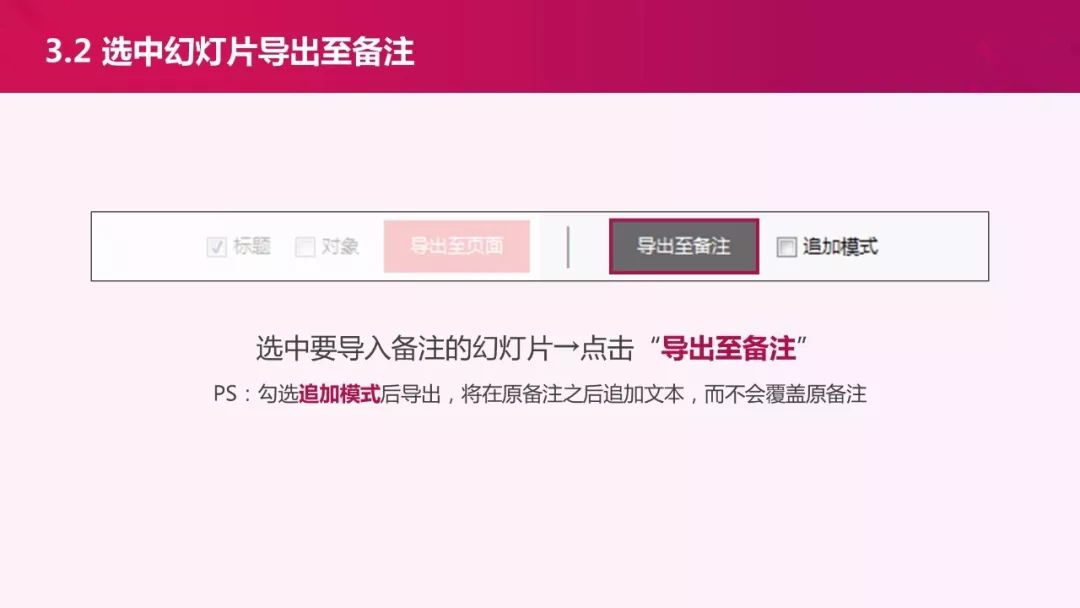Screen dimensions: 1080x608
Task: Click the bold 导出至备注 text in the instruction
Action: (x=728, y=348)
